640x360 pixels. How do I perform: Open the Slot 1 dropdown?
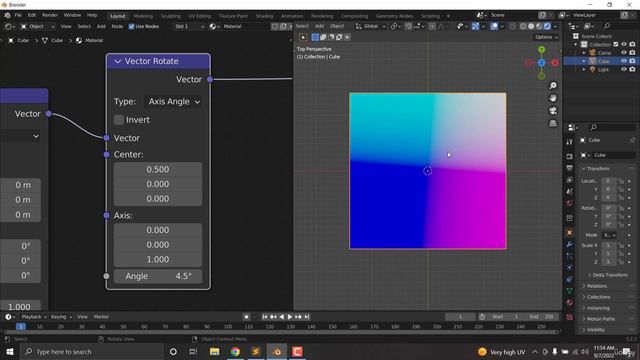189,27
